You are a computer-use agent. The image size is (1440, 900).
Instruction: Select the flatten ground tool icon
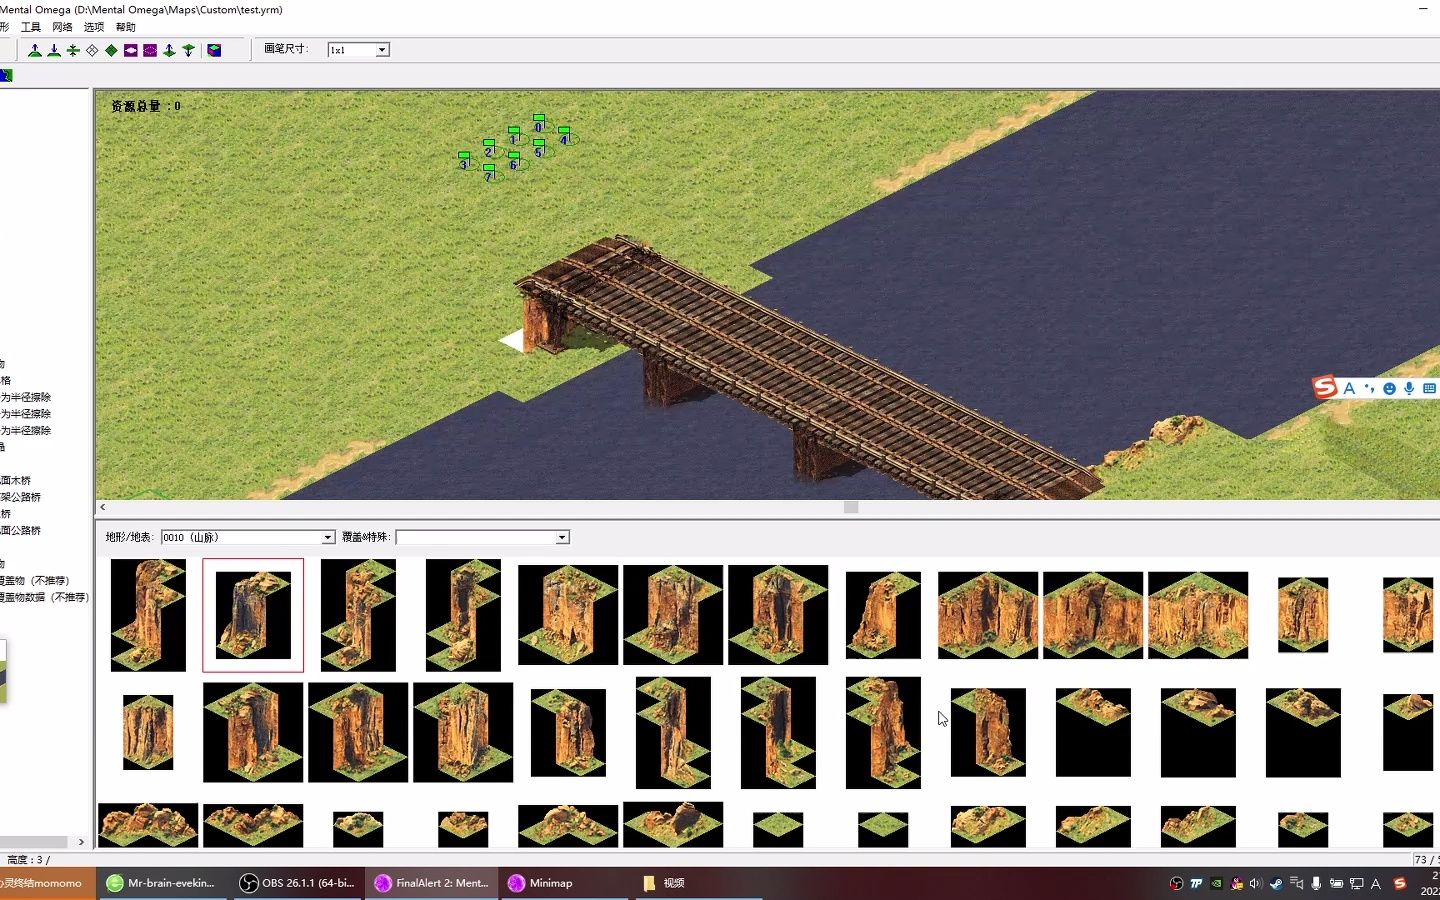[x=73, y=50]
